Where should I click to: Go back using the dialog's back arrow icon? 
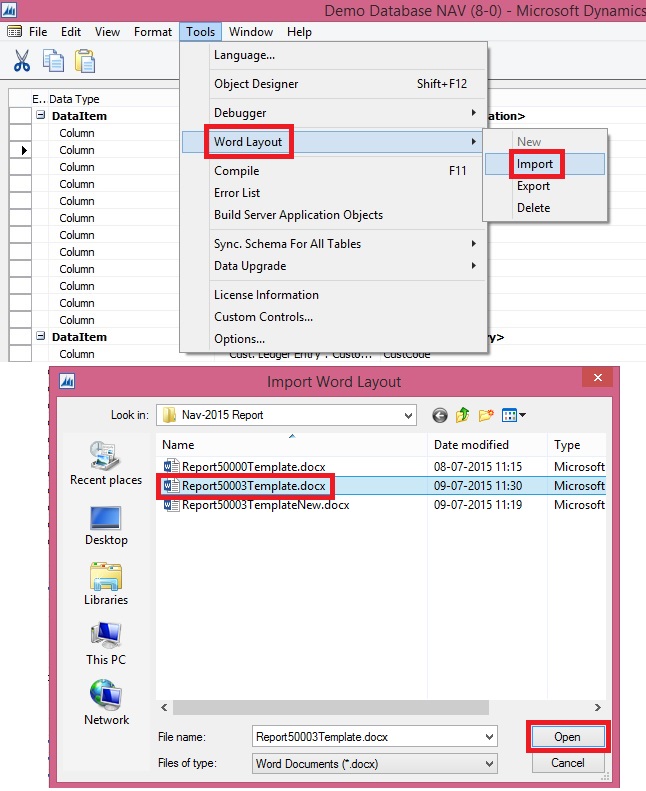coord(440,415)
